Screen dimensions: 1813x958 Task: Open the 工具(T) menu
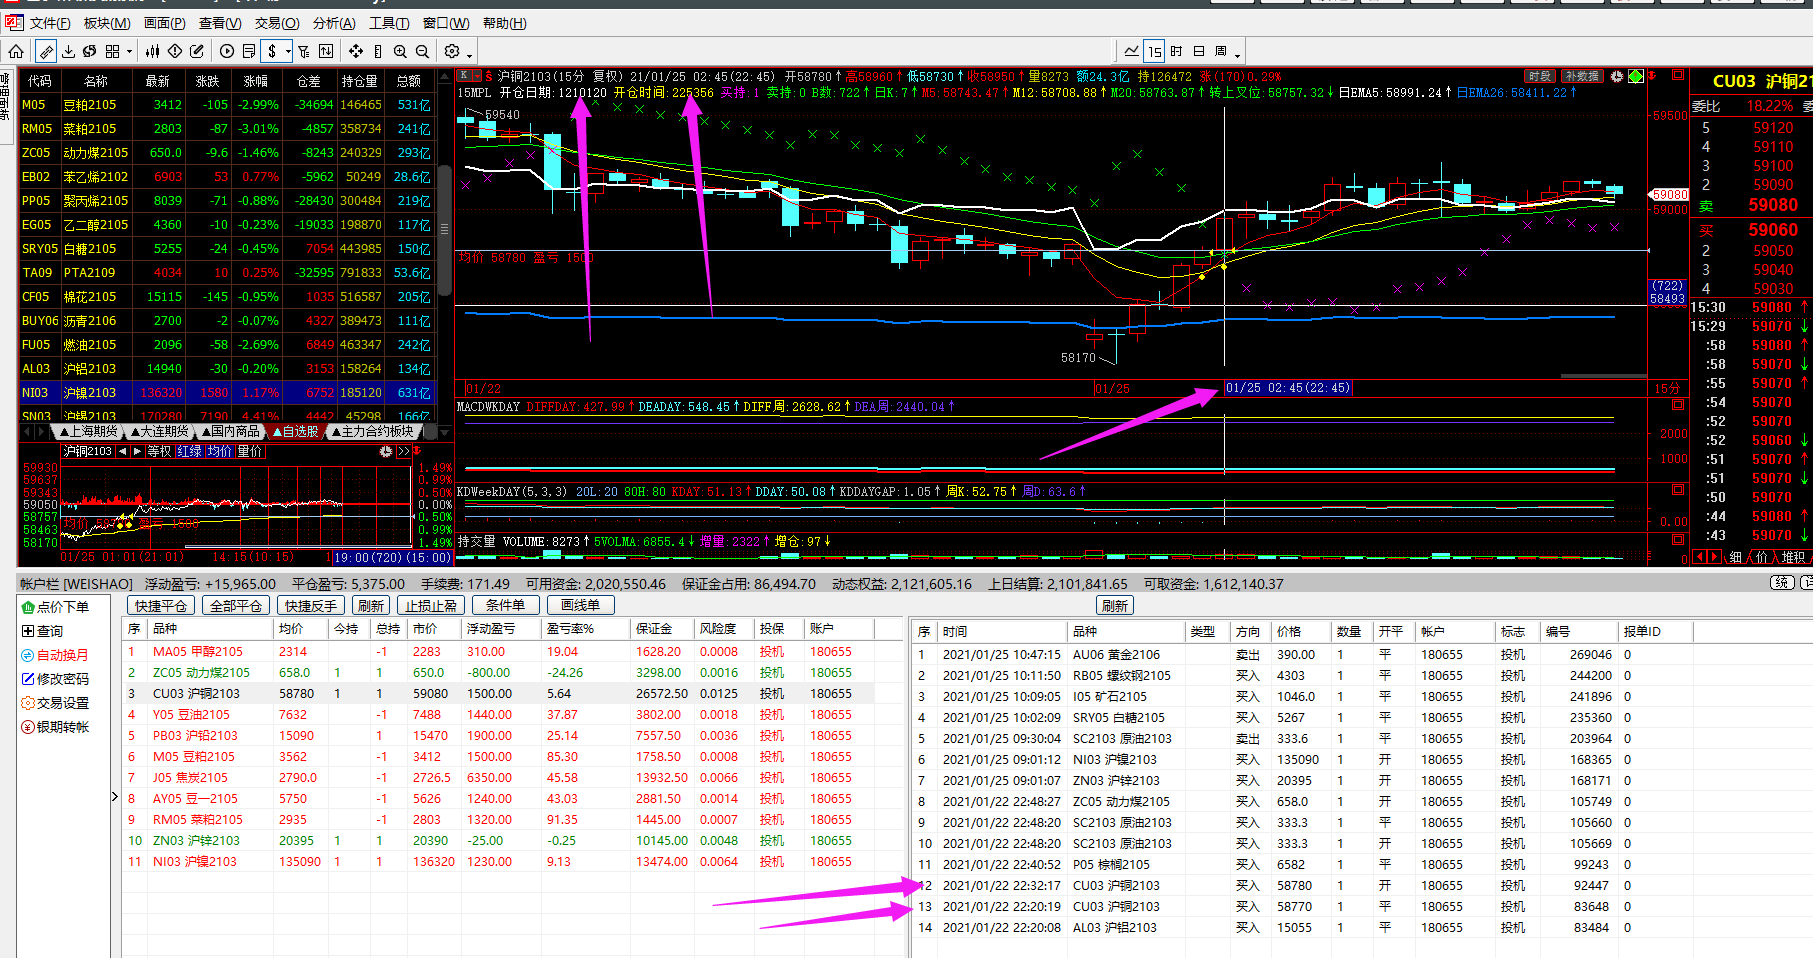(x=389, y=23)
